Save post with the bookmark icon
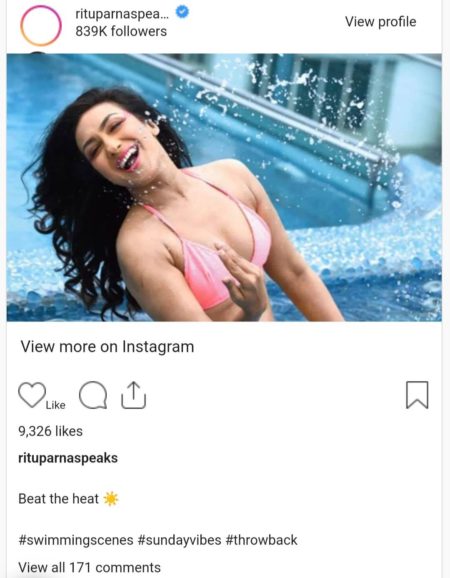The height and width of the screenshot is (578, 450). 417,395
